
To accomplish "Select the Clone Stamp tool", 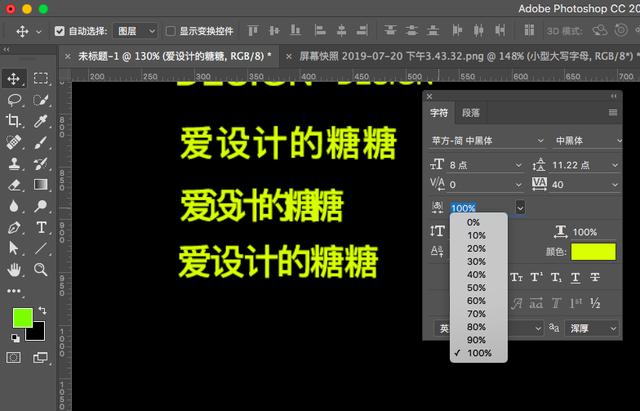I will (x=14, y=163).
